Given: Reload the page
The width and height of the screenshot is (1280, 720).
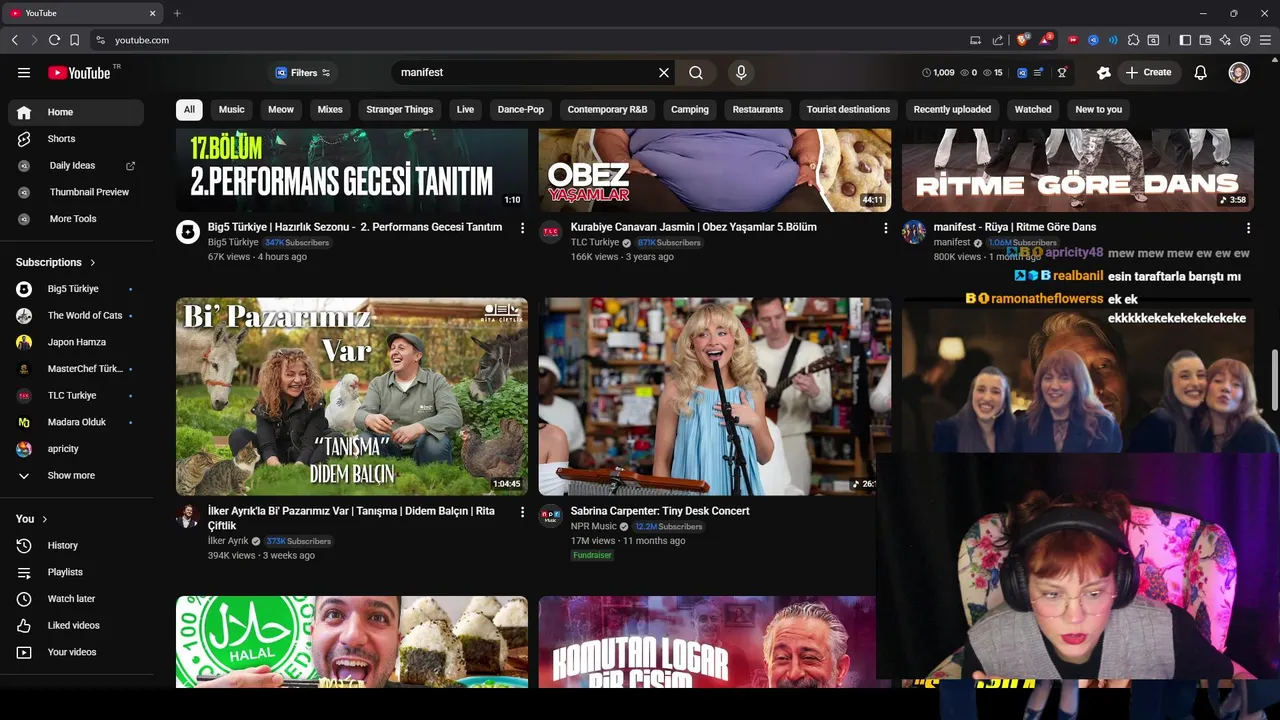Looking at the screenshot, I should point(54,40).
